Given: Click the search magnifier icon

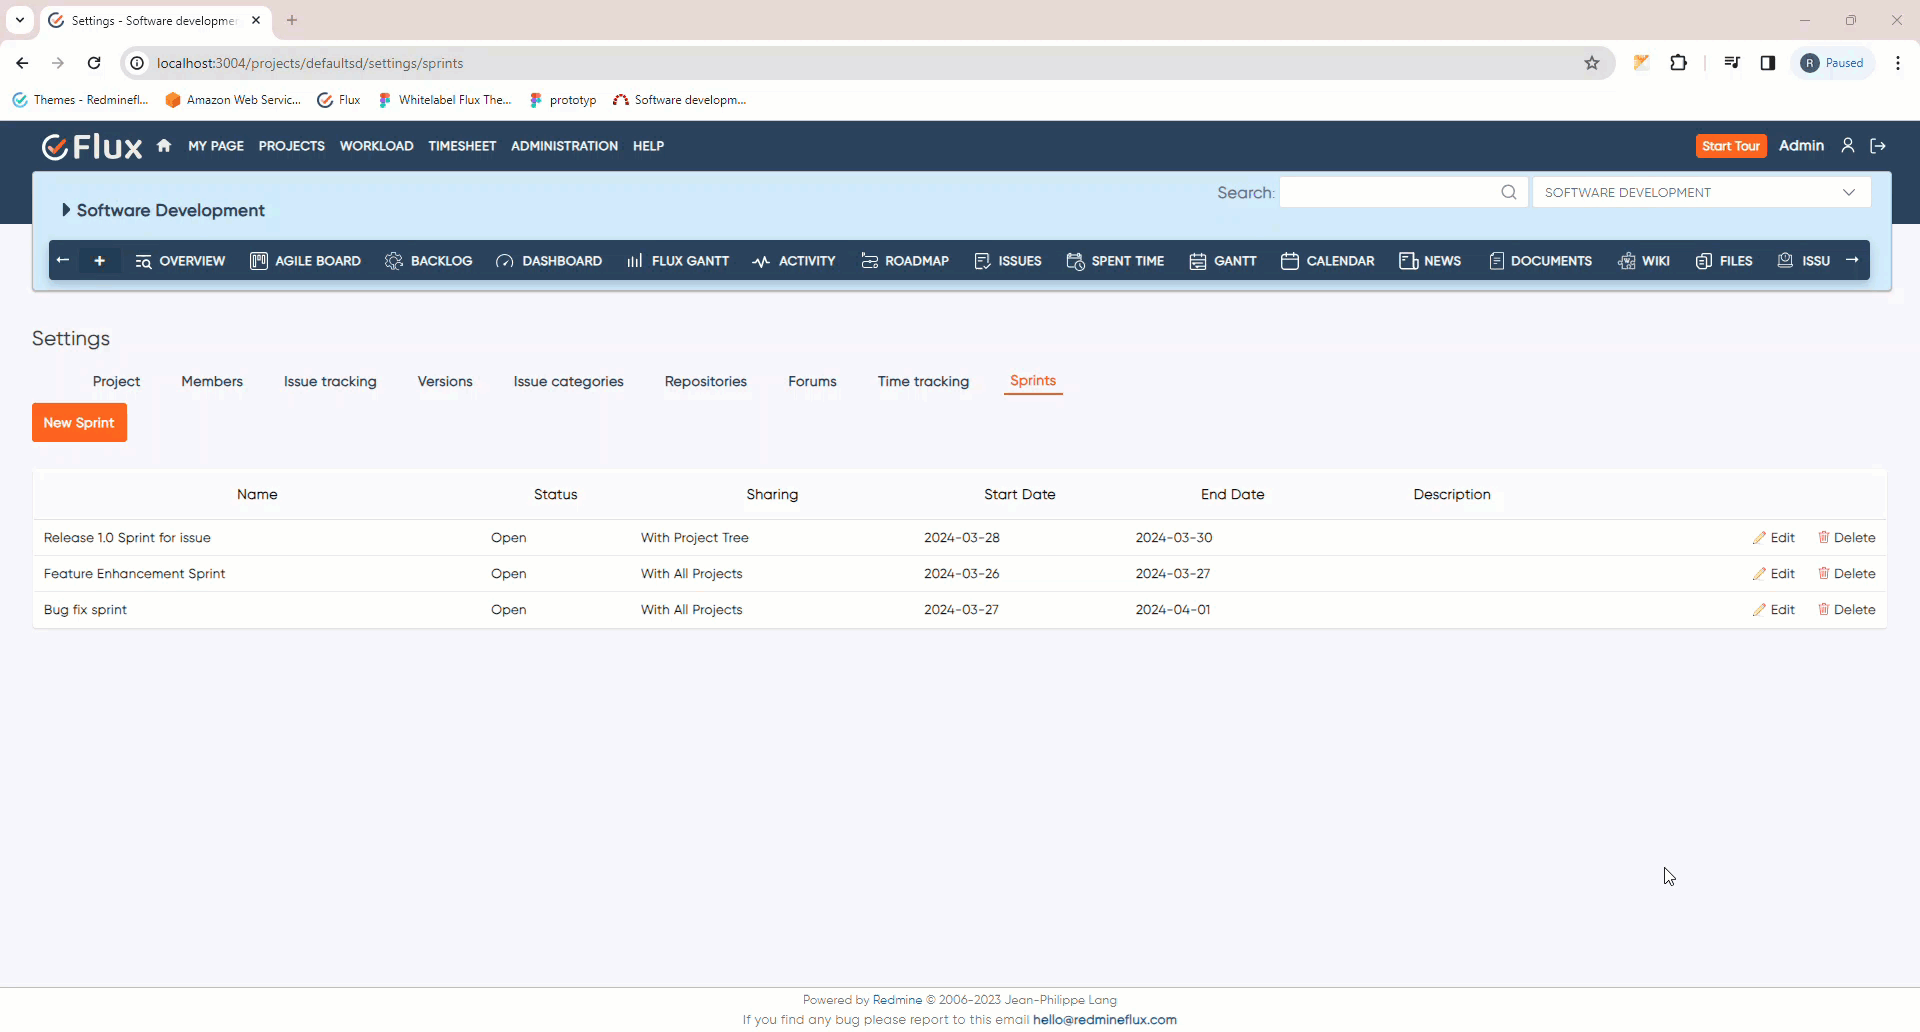Looking at the screenshot, I should tap(1508, 193).
